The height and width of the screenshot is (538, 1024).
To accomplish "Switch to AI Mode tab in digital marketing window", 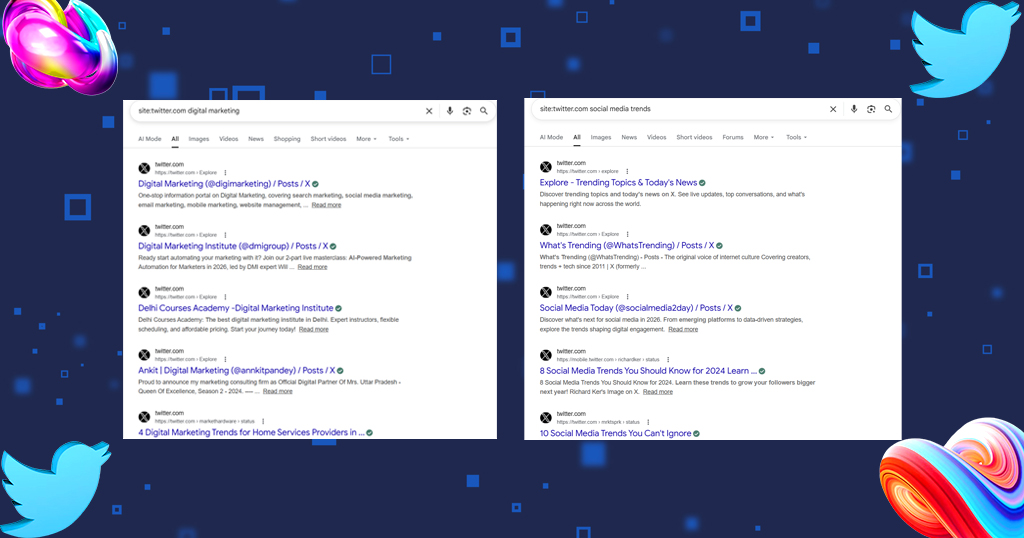I will tap(150, 139).
